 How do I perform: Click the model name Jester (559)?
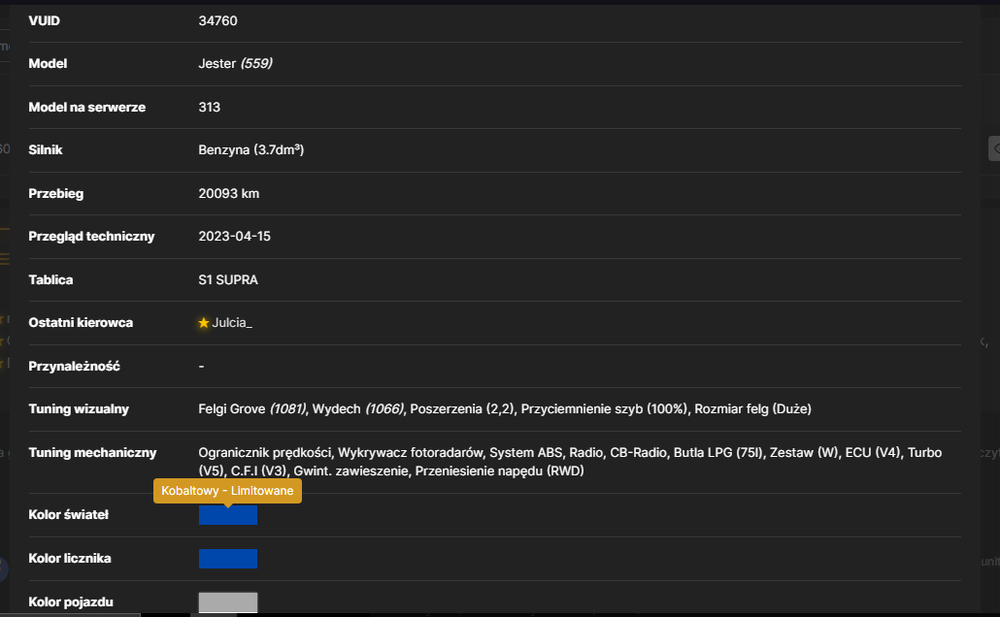(235, 63)
